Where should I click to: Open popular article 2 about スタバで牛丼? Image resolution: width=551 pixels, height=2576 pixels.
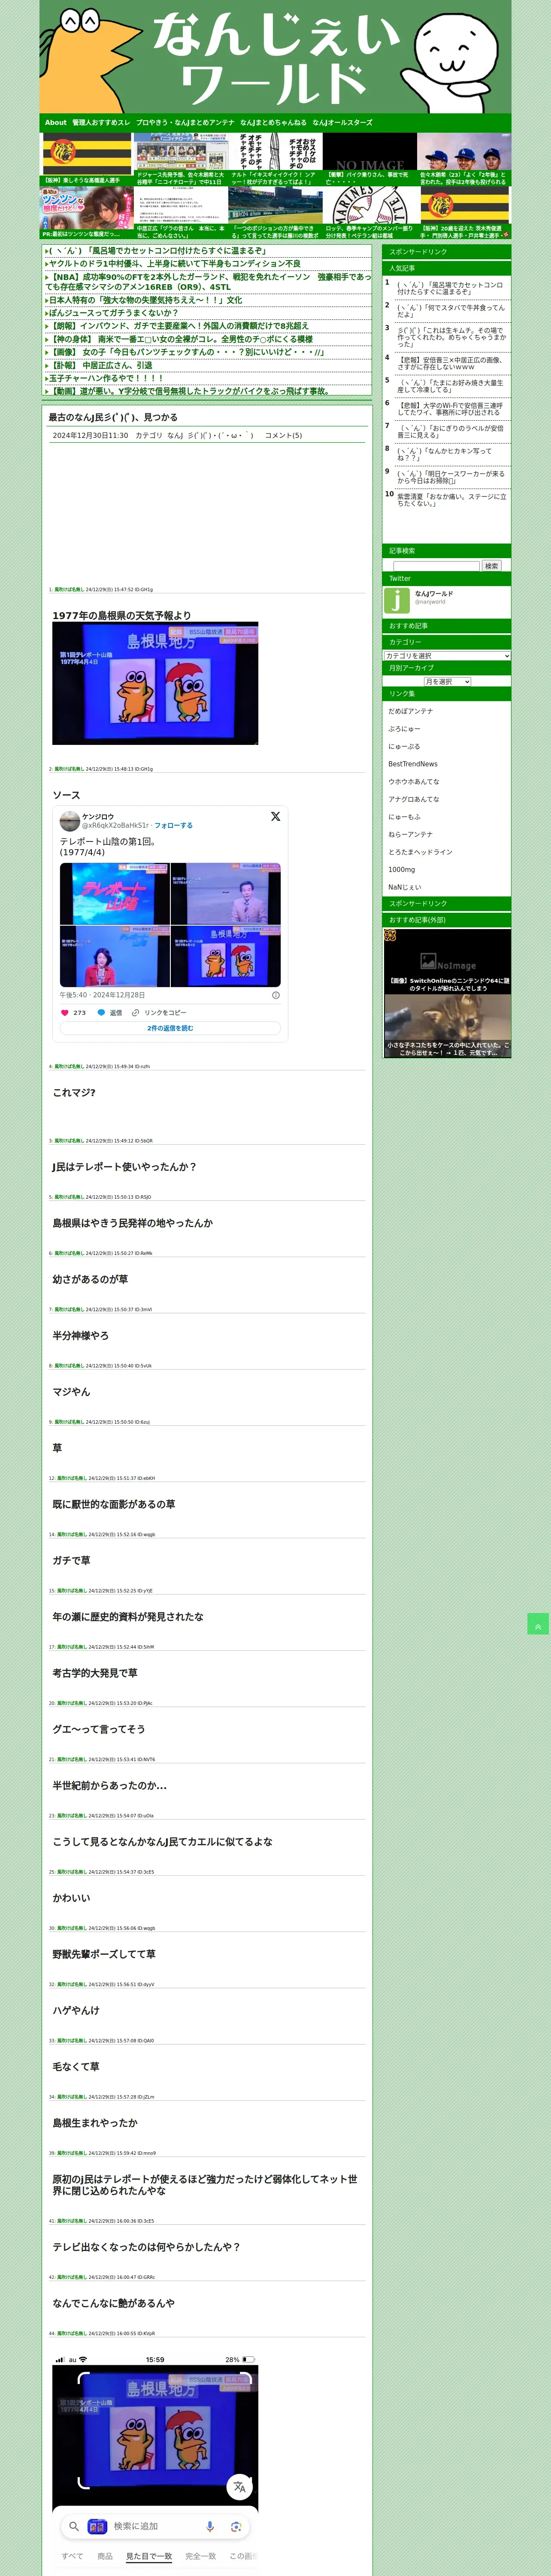tap(450, 311)
